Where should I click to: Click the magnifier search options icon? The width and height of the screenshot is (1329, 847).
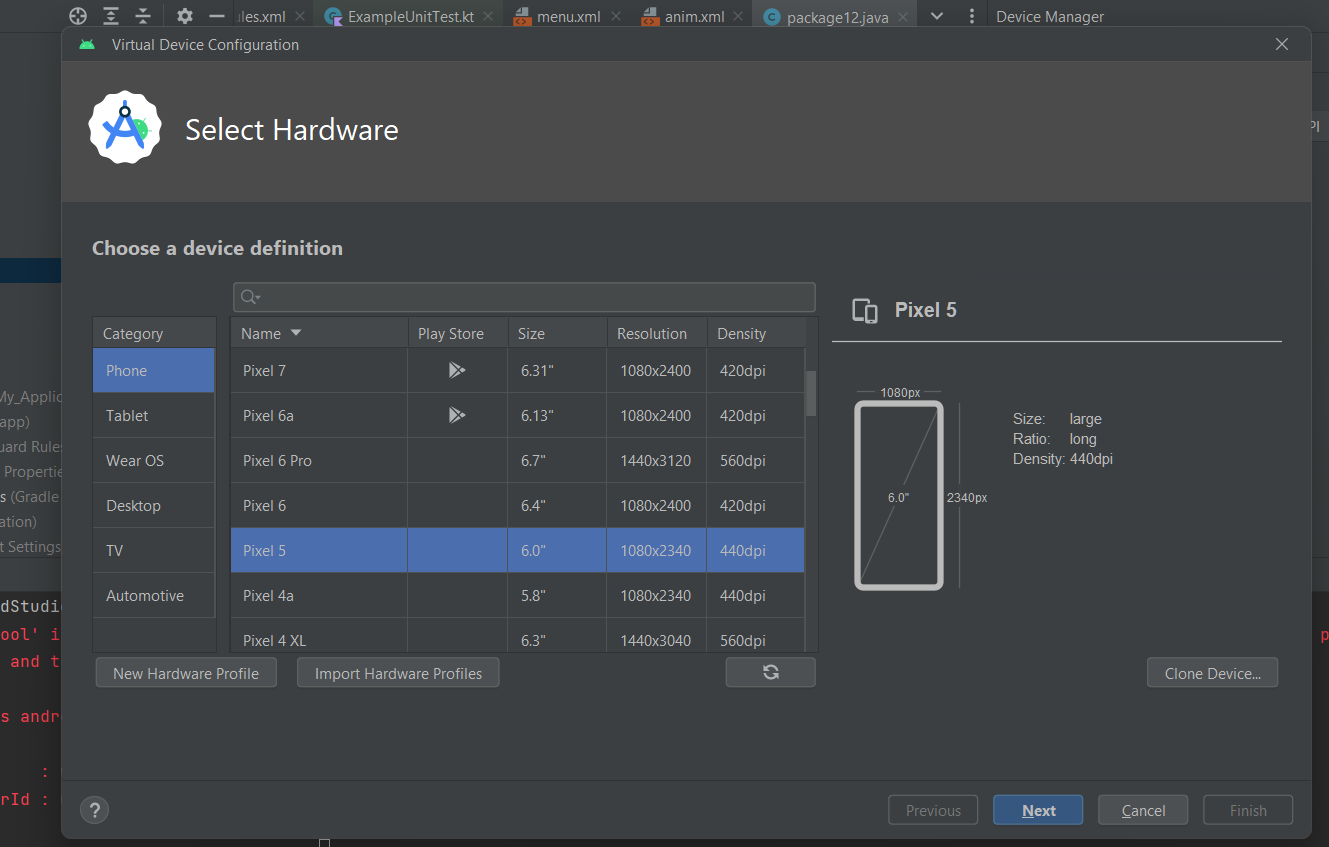(x=250, y=297)
